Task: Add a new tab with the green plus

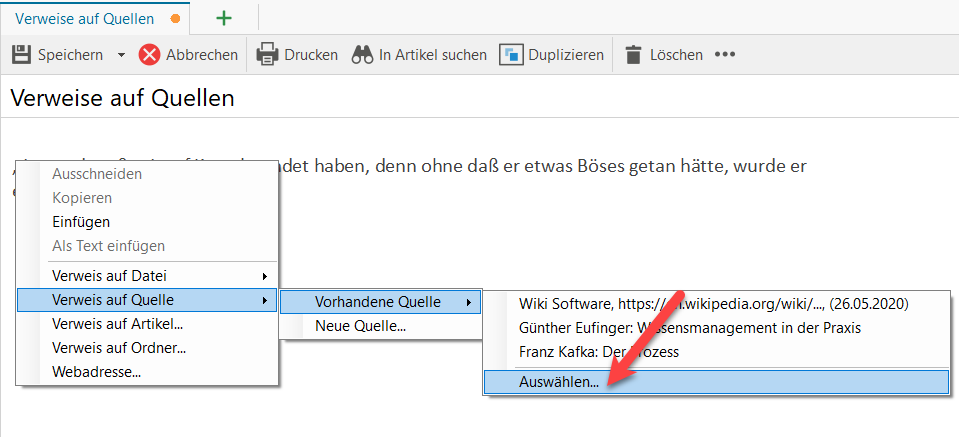Action: (224, 18)
